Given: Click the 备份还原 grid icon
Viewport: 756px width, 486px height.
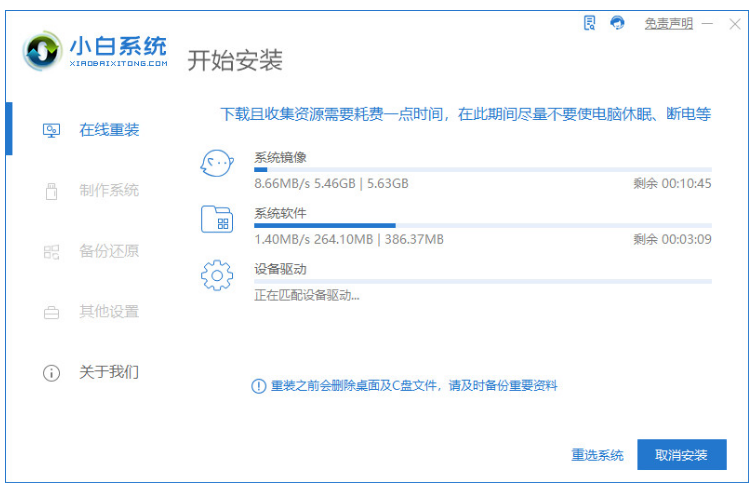Looking at the screenshot, I should point(52,252).
